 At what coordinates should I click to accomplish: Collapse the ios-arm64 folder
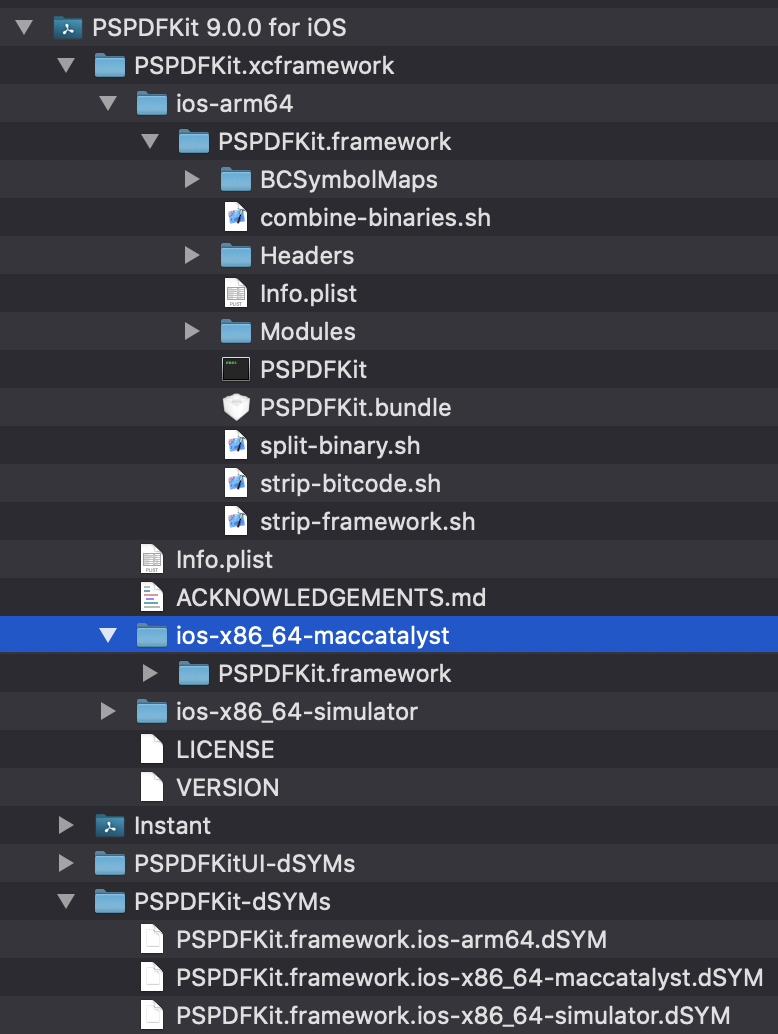click(108, 103)
